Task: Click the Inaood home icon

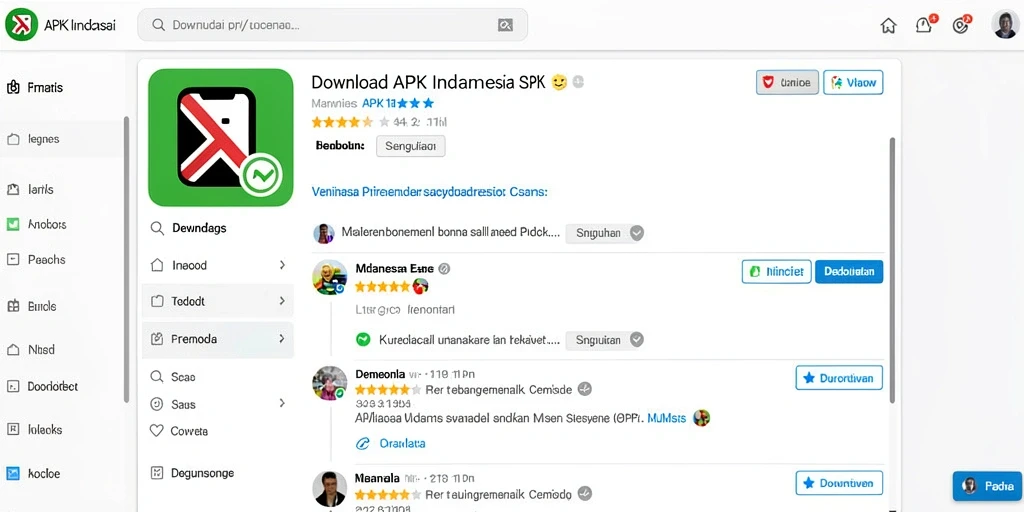Action: pyautogui.click(x=157, y=265)
